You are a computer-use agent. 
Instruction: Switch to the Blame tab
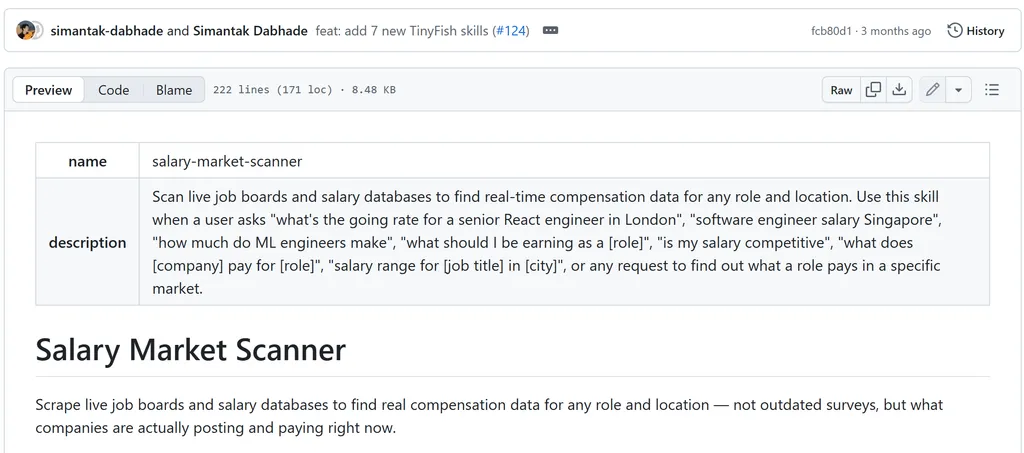(174, 90)
